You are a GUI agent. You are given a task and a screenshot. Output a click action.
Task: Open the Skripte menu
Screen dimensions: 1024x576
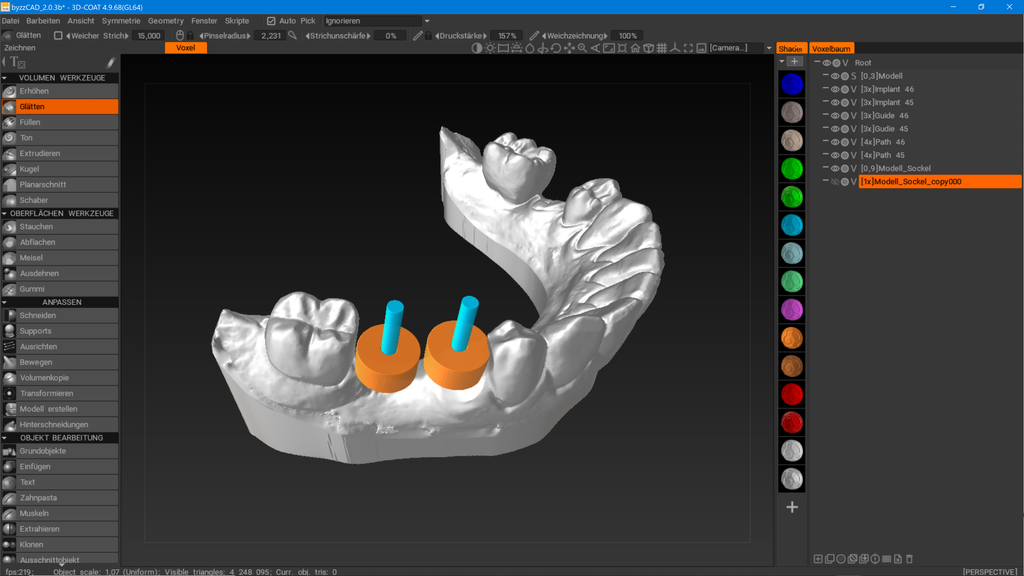click(x=237, y=21)
